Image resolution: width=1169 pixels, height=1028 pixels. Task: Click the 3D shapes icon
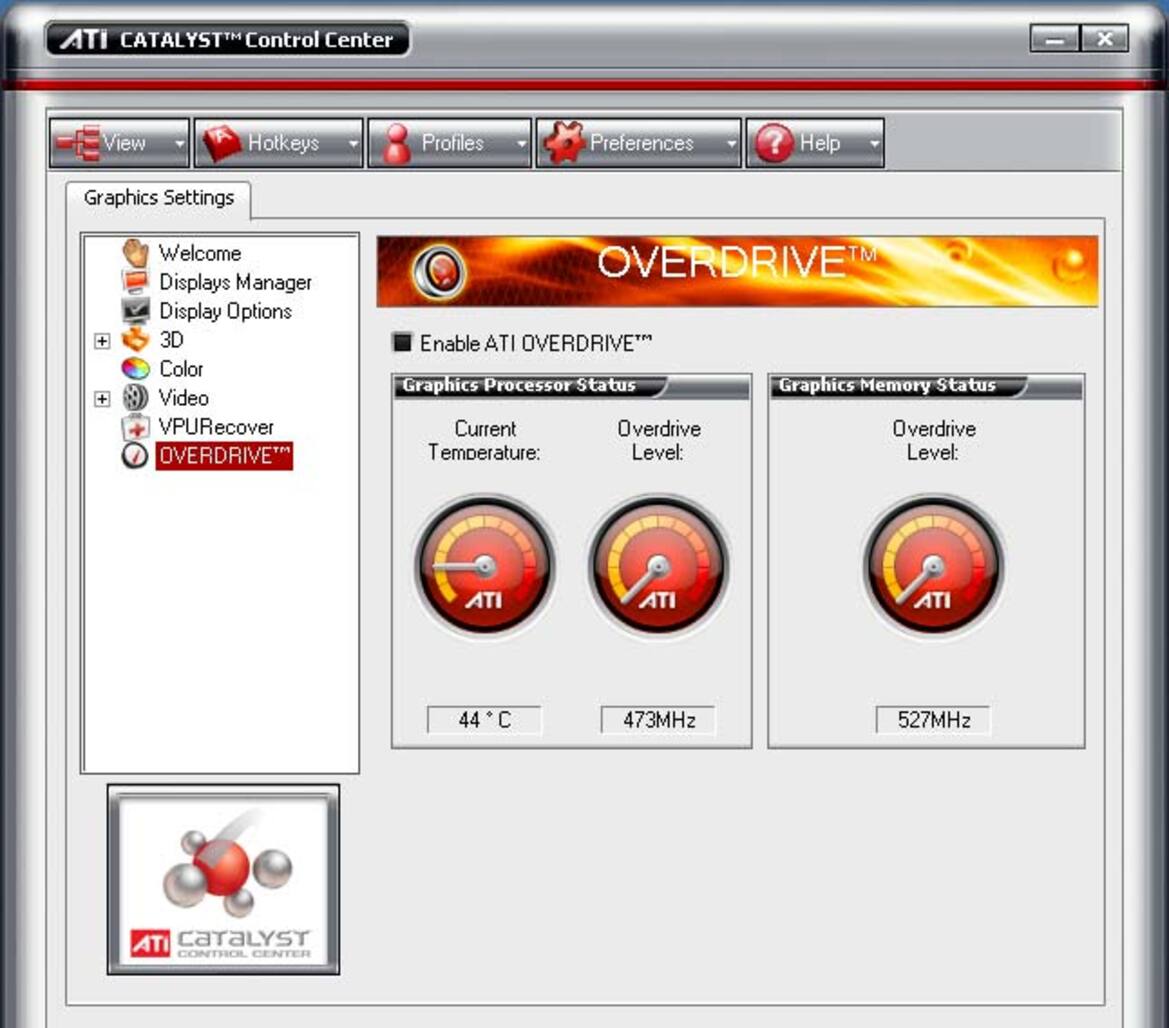136,339
